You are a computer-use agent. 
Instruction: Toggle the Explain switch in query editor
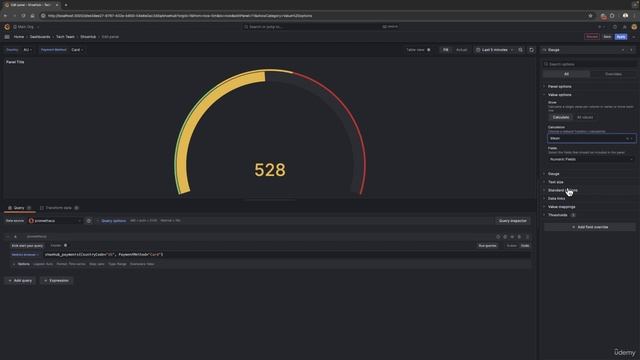pyautogui.click(x=65, y=245)
